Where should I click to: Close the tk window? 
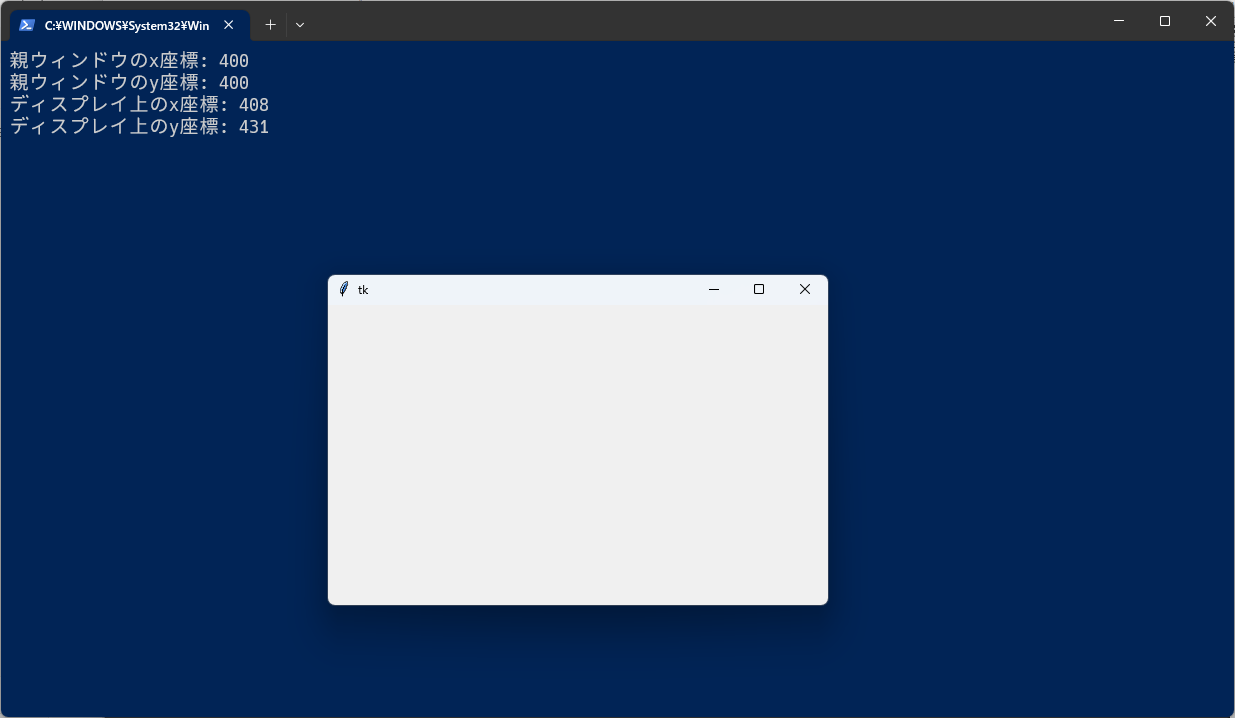pyautogui.click(x=804, y=289)
